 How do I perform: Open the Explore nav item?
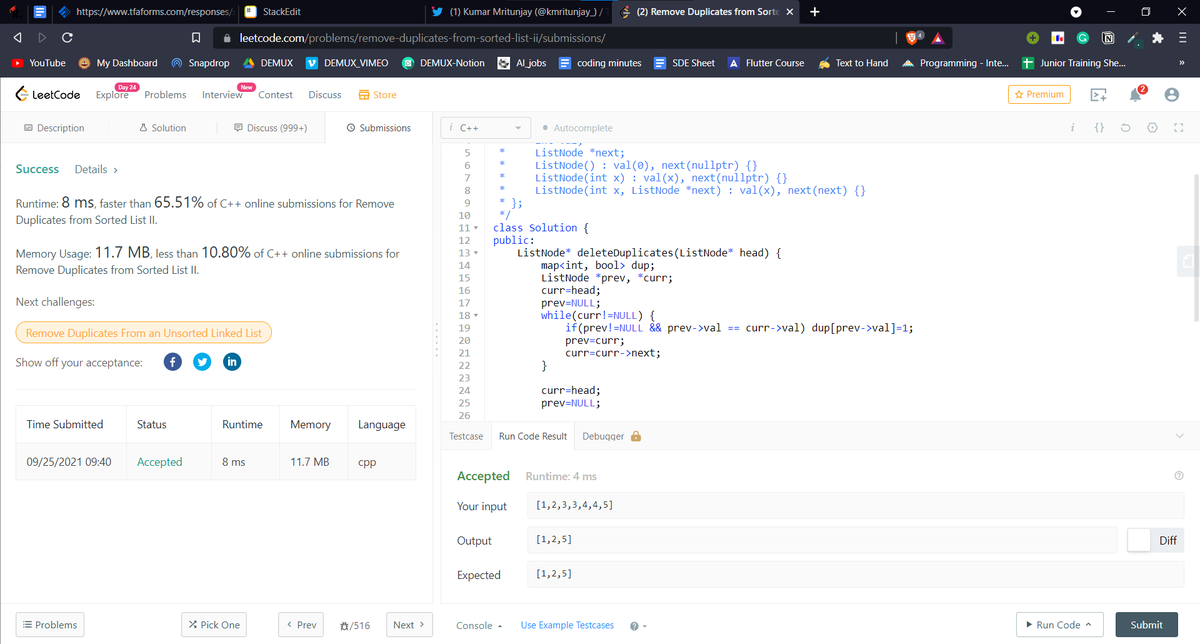pyautogui.click(x=112, y=95)
